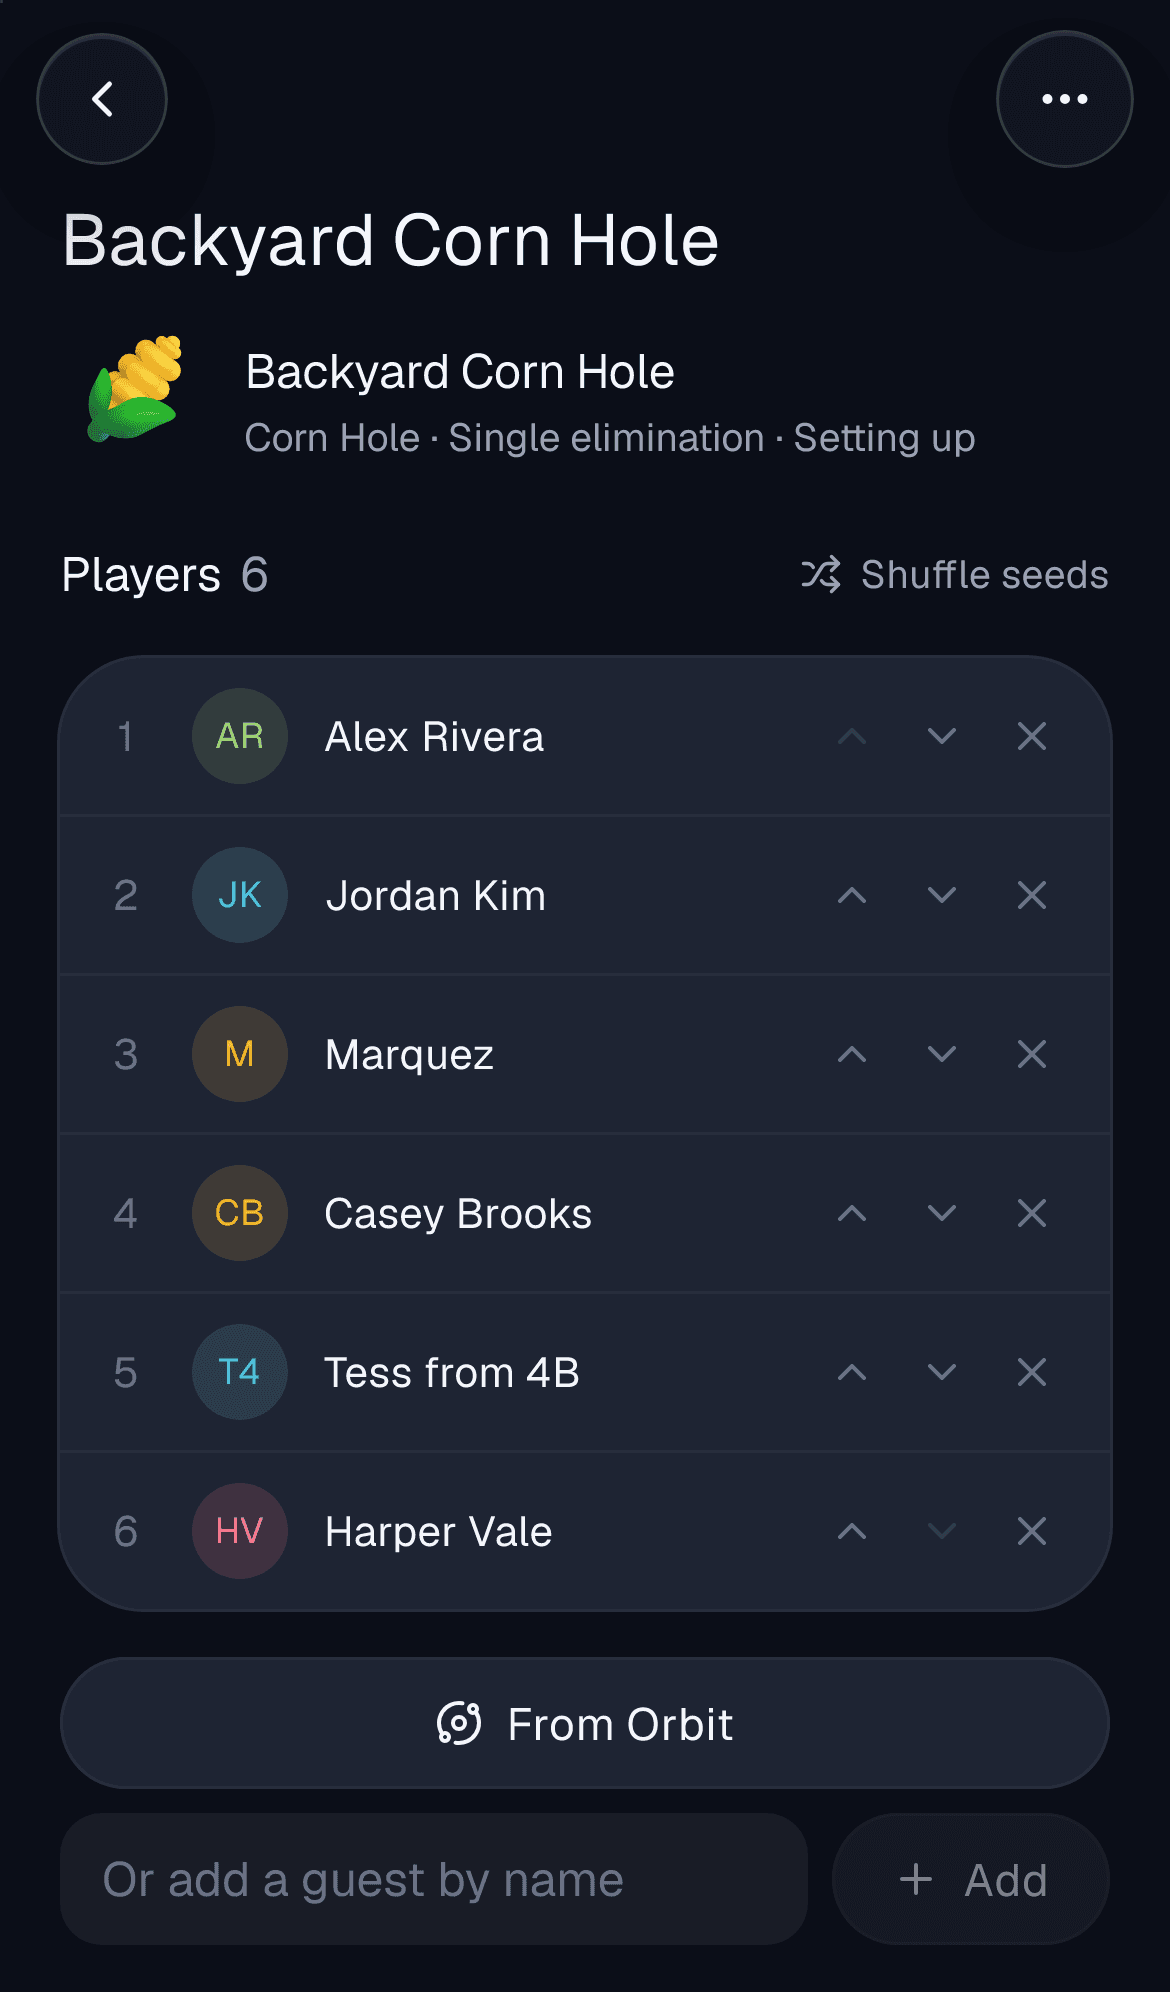Go back using the top-left arrow
Screen dimensions: 1170x1992
click(x=102, y=99)
